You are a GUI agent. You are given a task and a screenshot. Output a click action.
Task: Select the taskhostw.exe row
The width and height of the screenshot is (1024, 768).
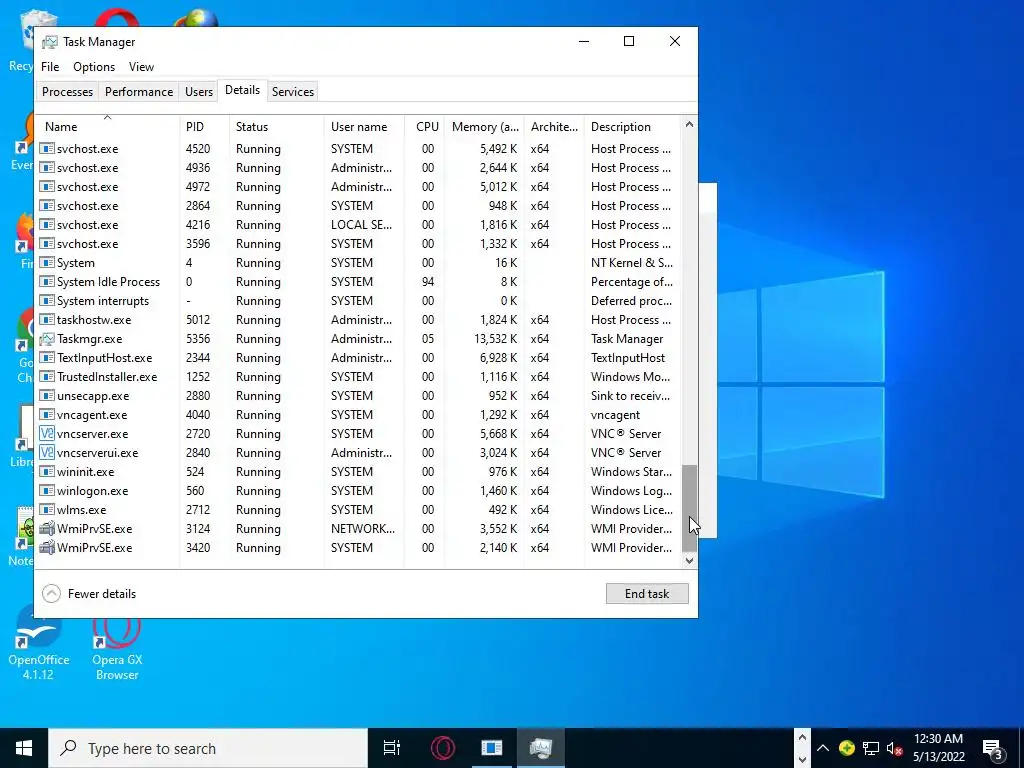click(359, 320)
